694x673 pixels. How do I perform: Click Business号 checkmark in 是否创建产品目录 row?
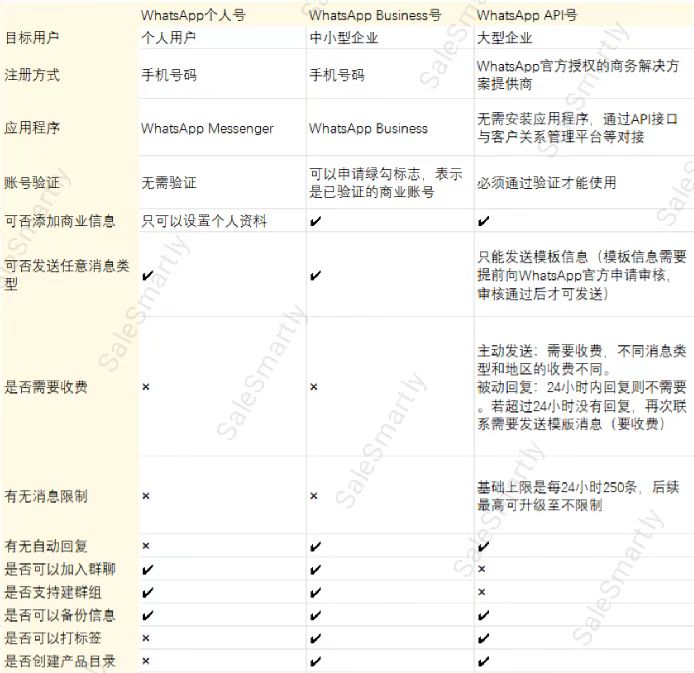click(x=316, y=661)
